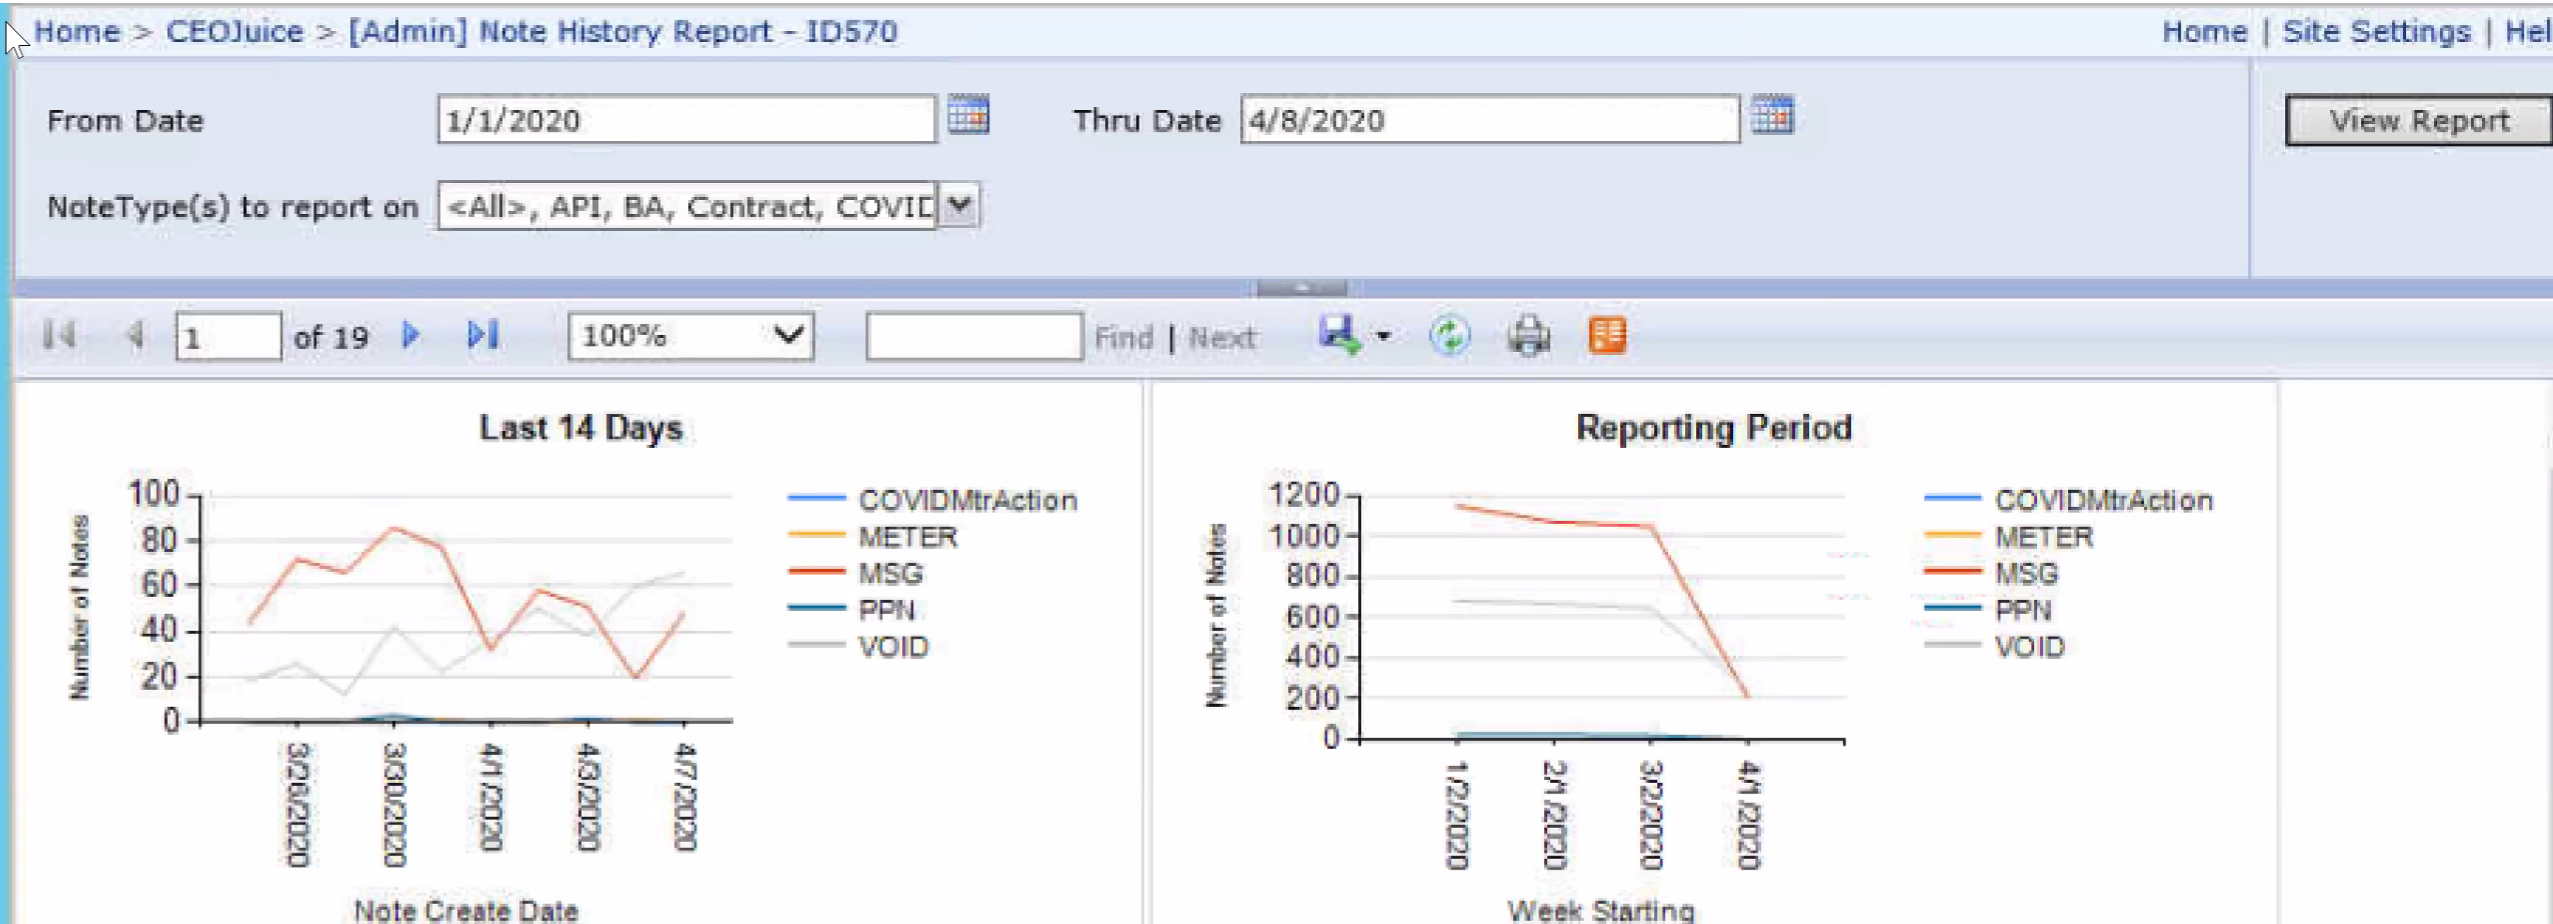
Task: Go to next report page
Action: click(410, 335)
